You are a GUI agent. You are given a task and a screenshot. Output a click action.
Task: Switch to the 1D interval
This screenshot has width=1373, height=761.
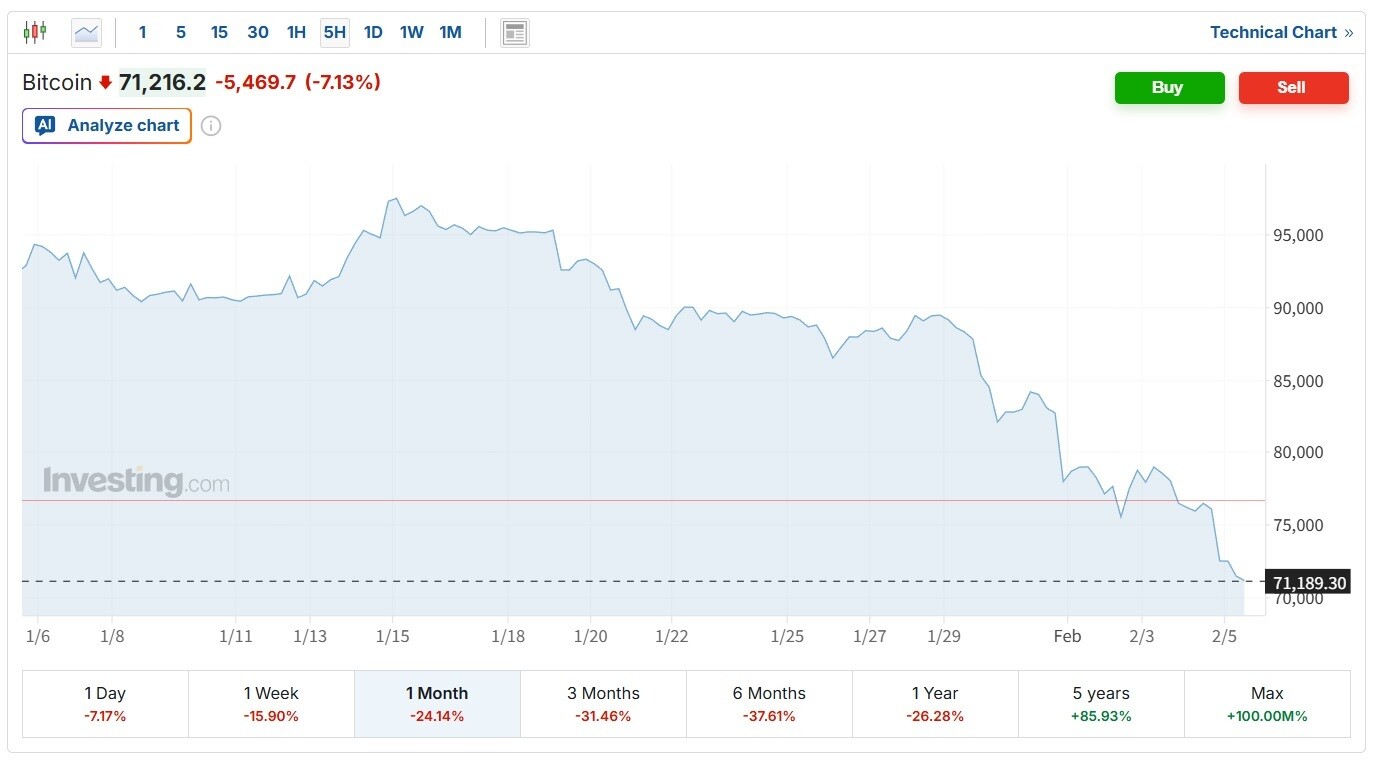tap(373, 33)
